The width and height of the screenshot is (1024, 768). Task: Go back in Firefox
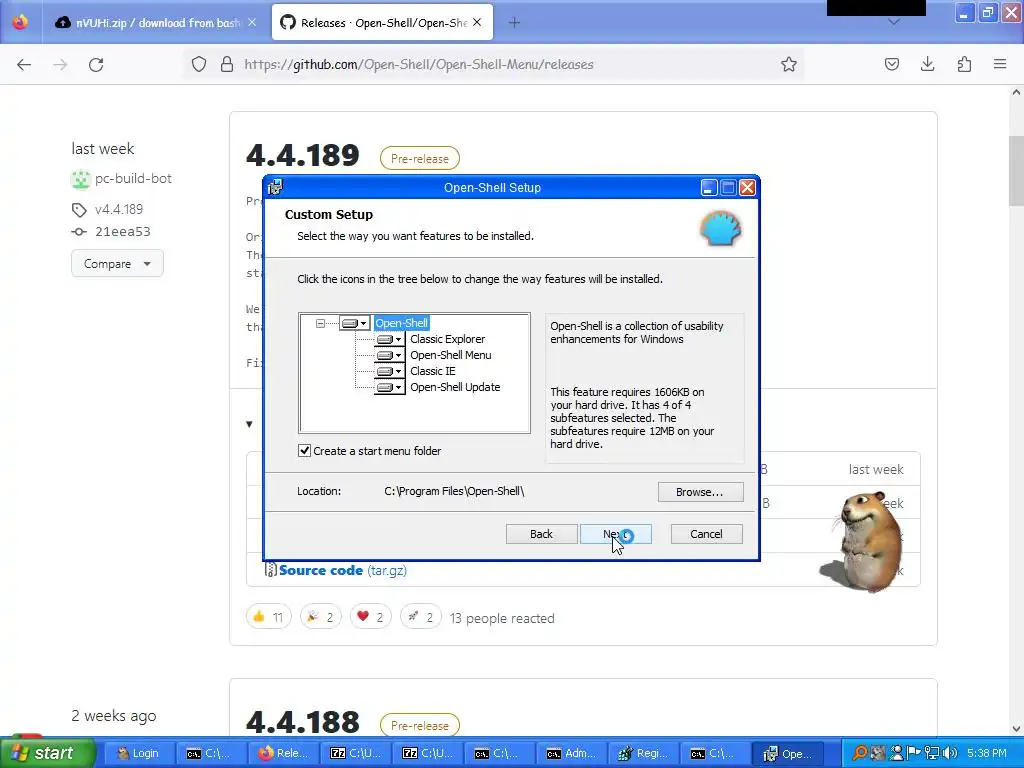(x=24, y=65)
